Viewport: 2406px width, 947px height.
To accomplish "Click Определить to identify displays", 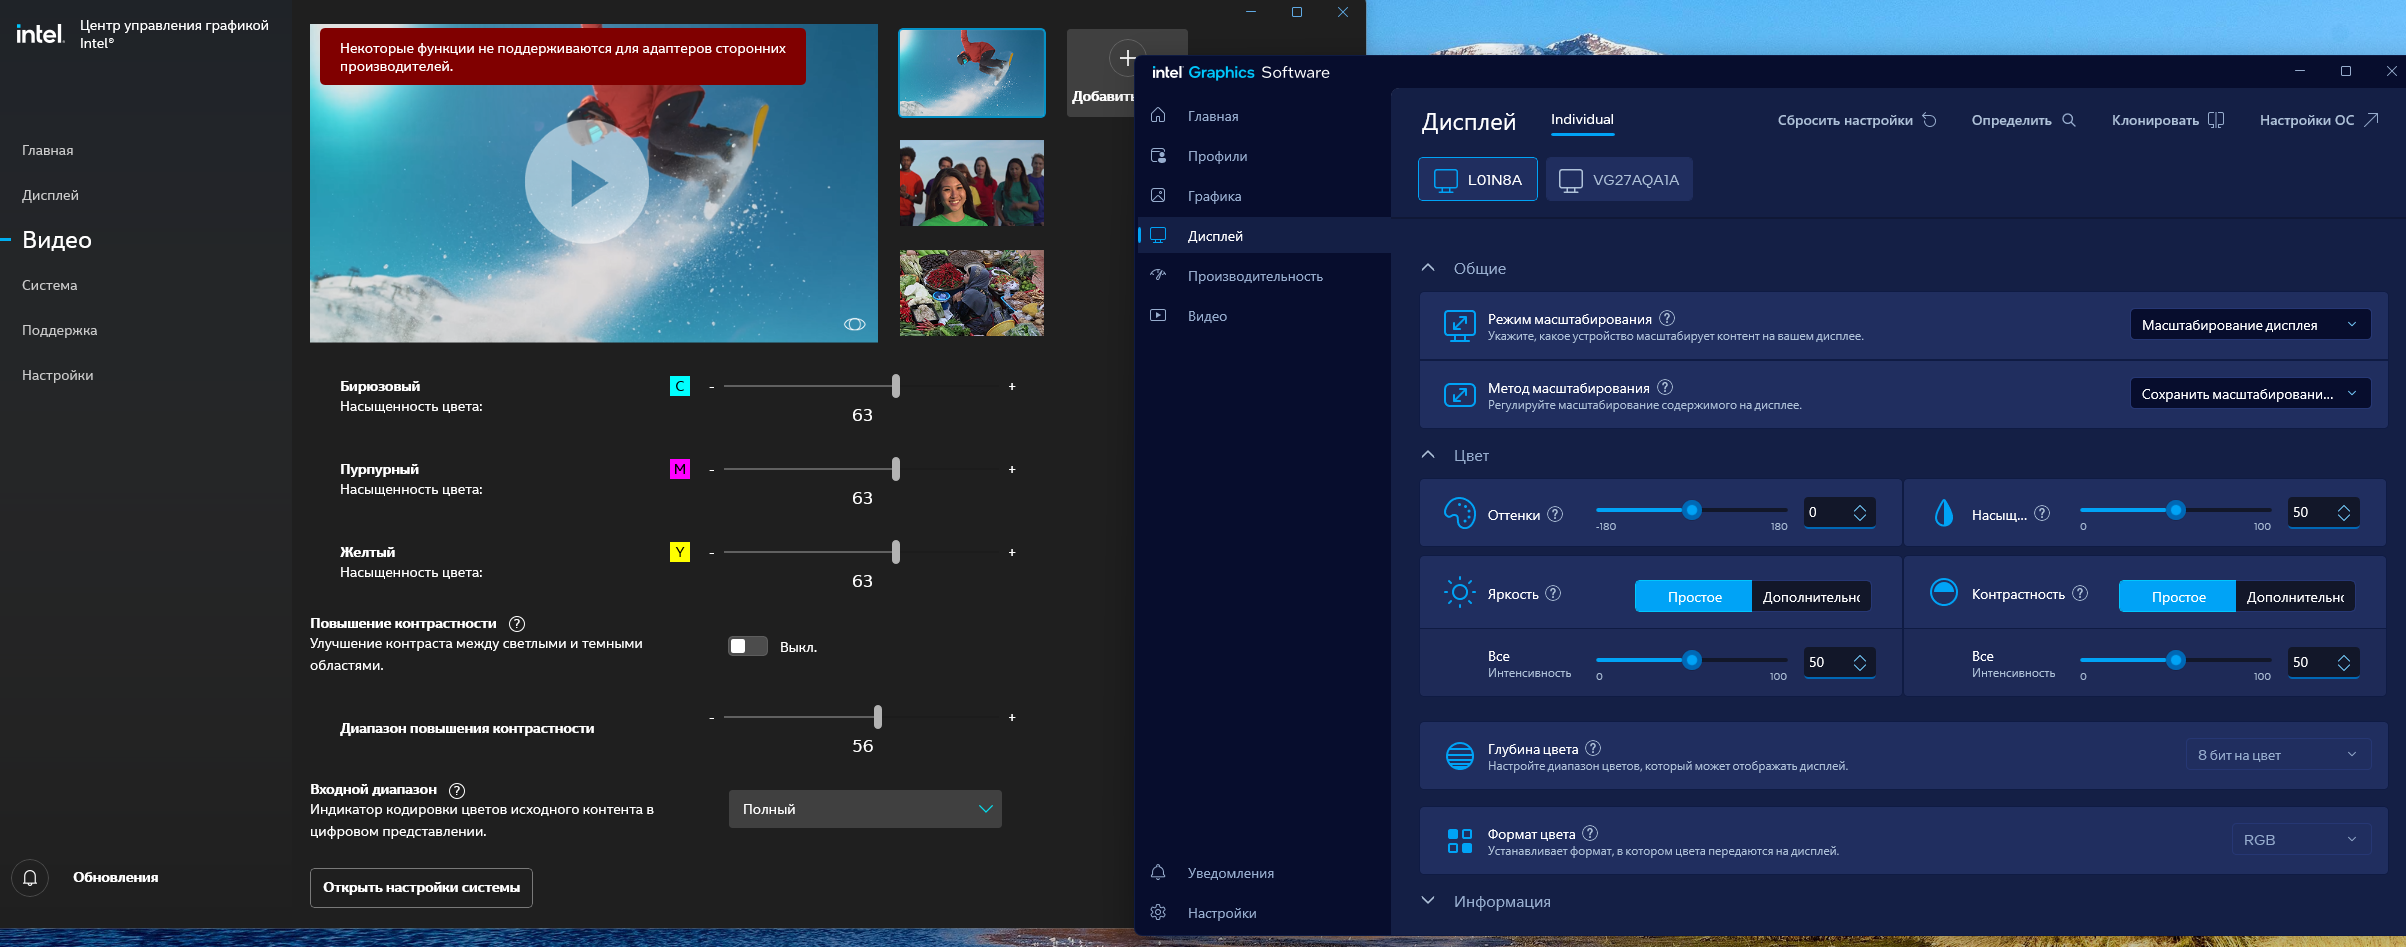I will 2024,120.
